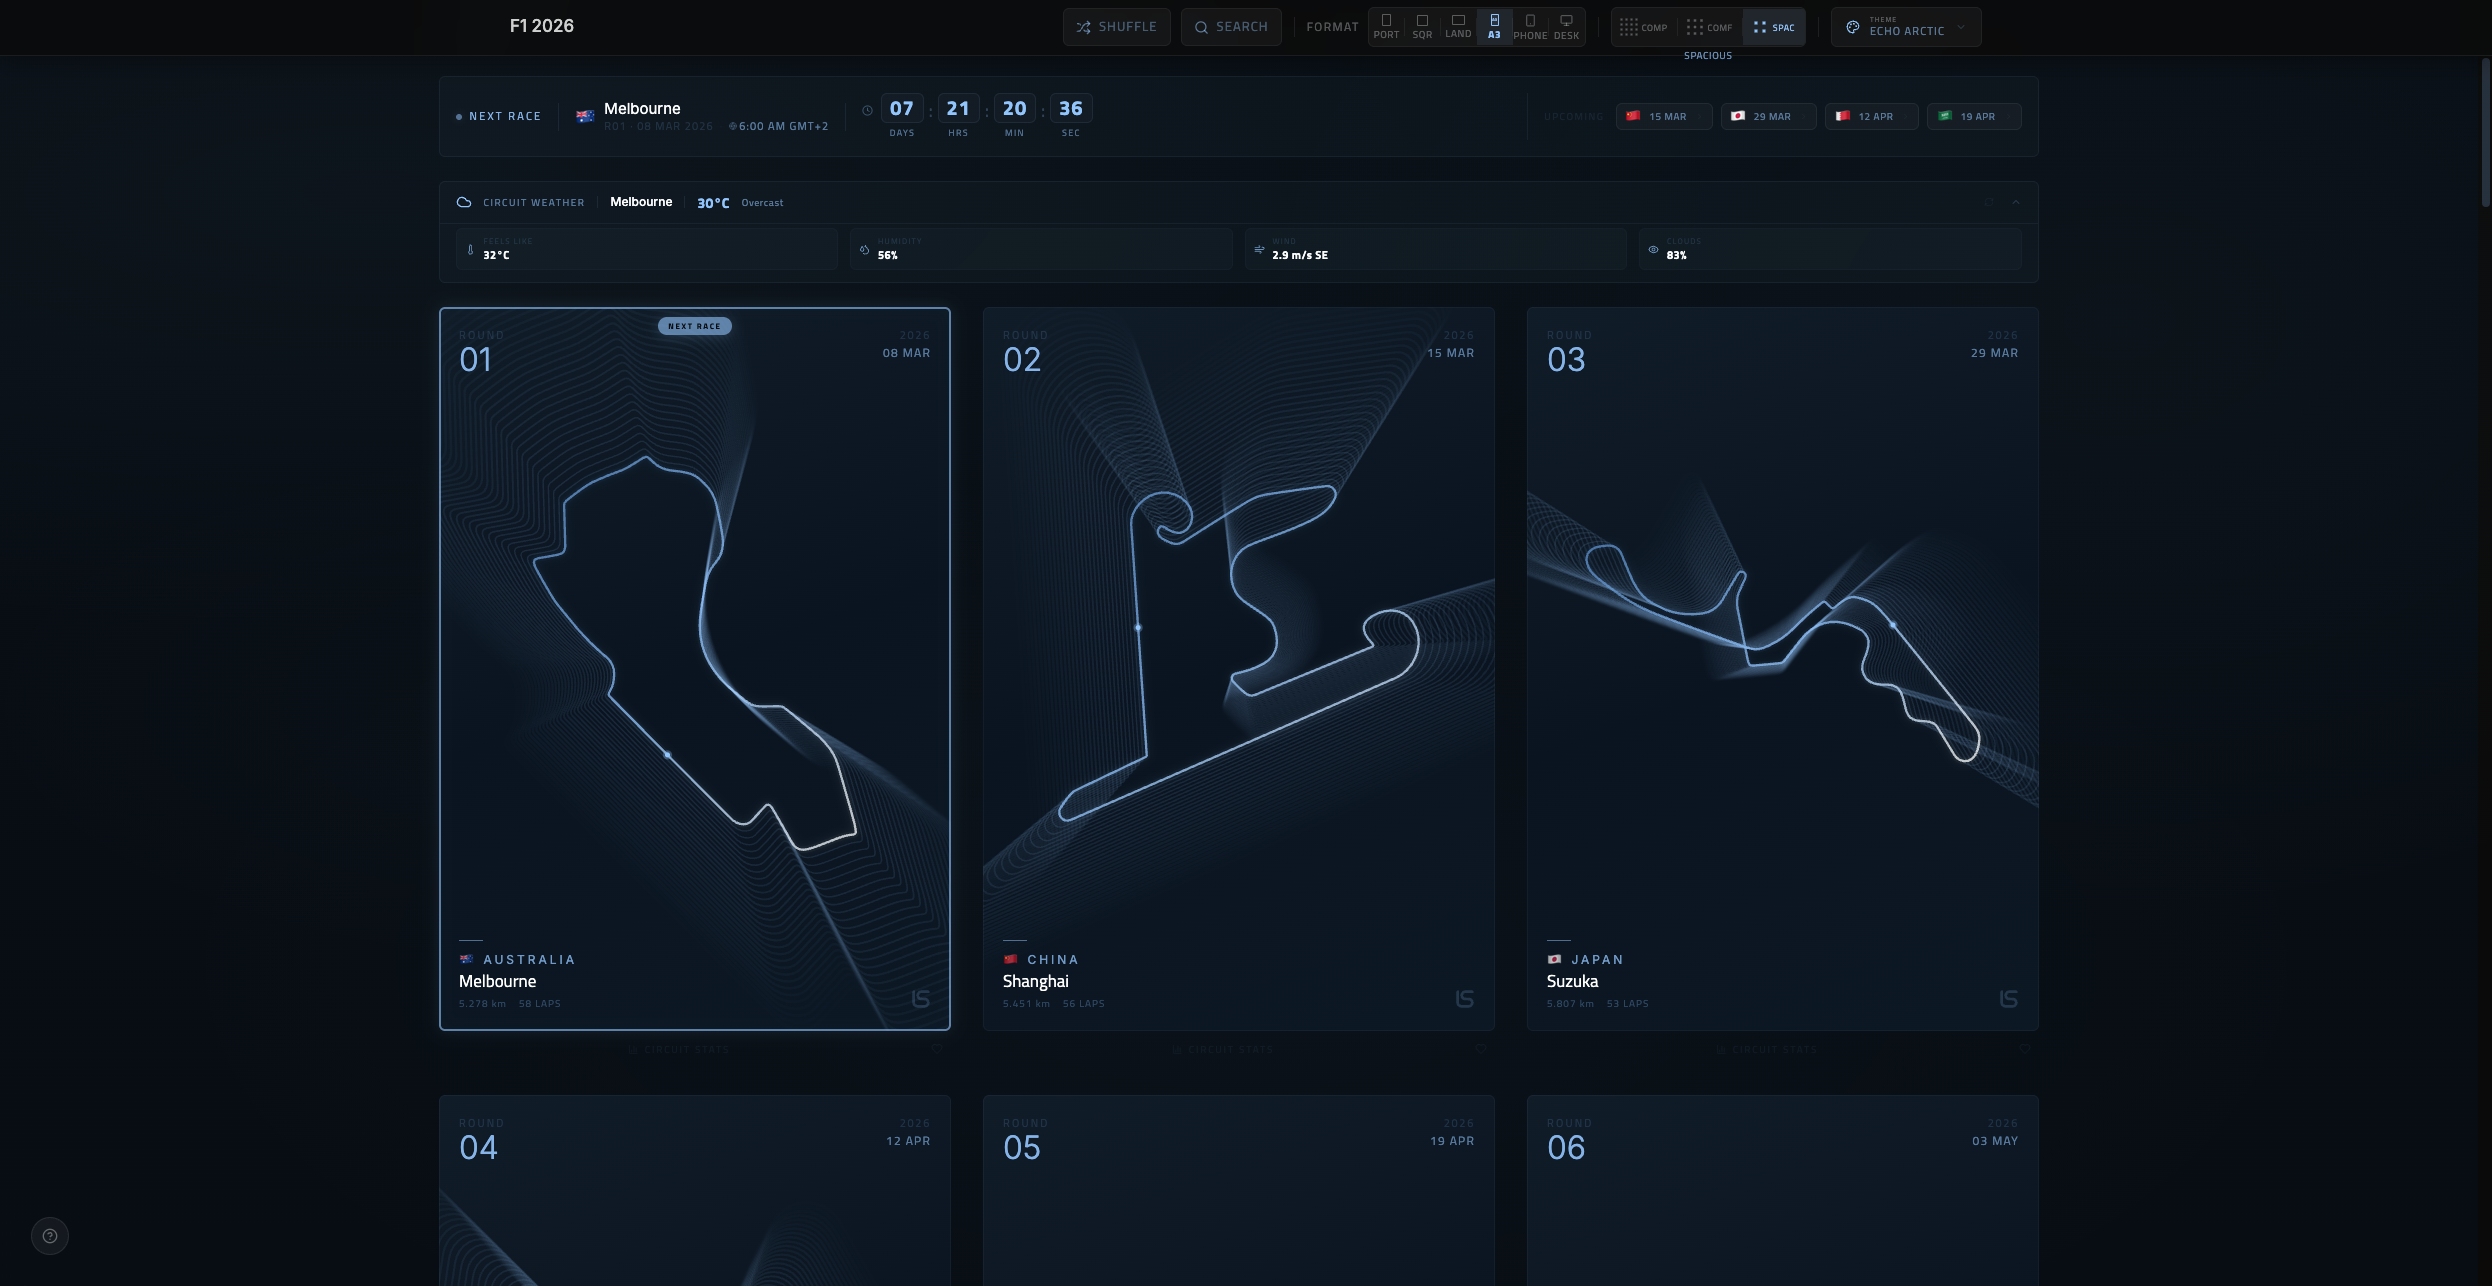Open the Echo Arctic theme dropdown
Image resolution: width=2492 pixels, height=1286 pixels.
pyautogui.click(x=1905, y=27)
